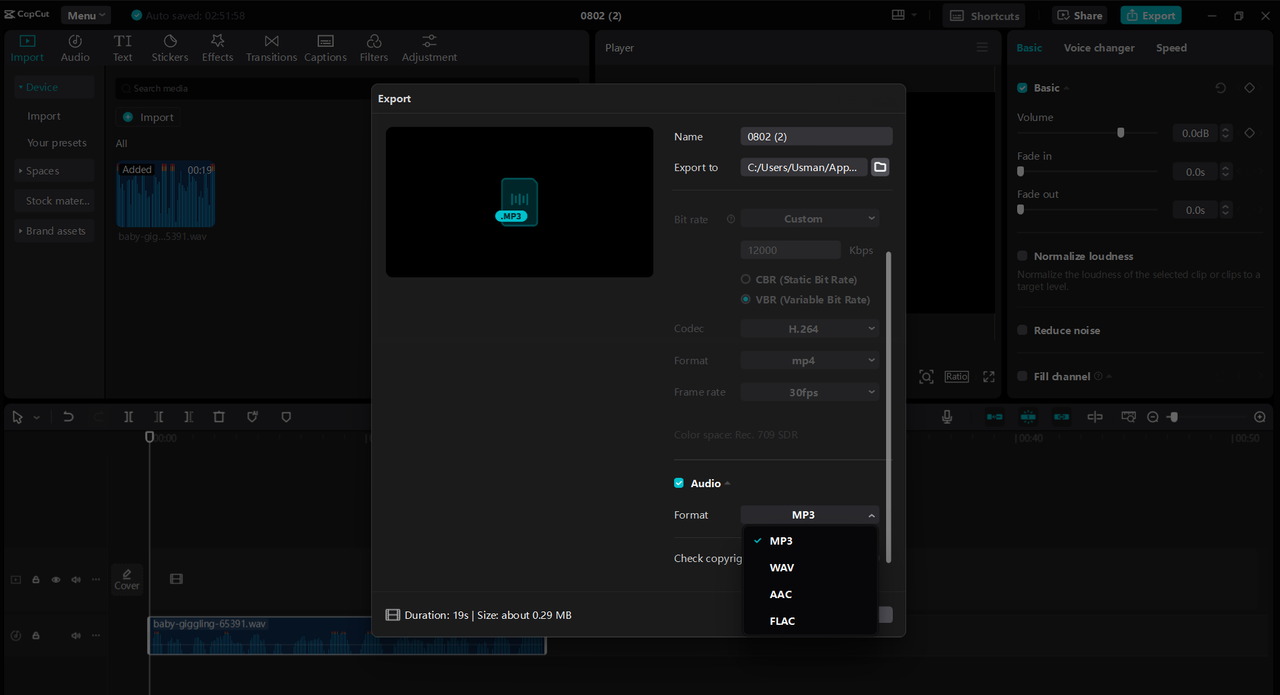Toggle main video track visibility eye icon

(56, 579)
